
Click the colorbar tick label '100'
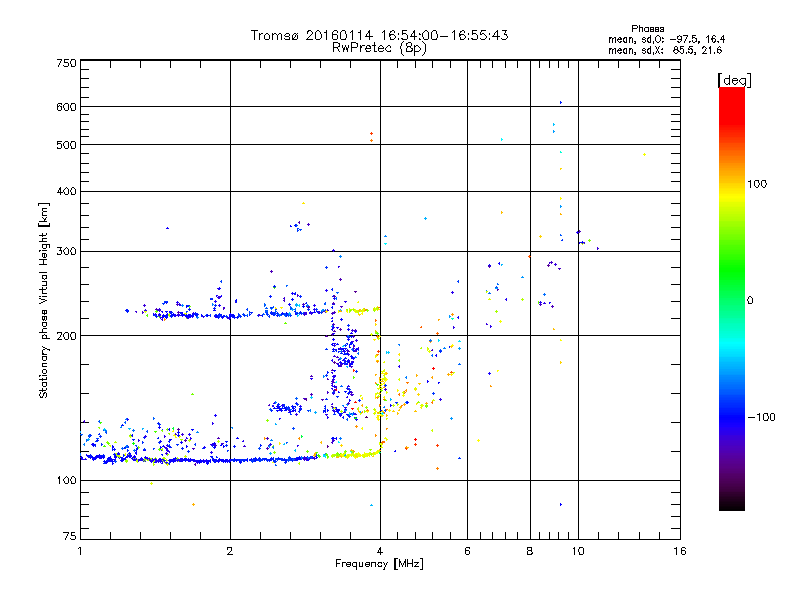point(757,184)
